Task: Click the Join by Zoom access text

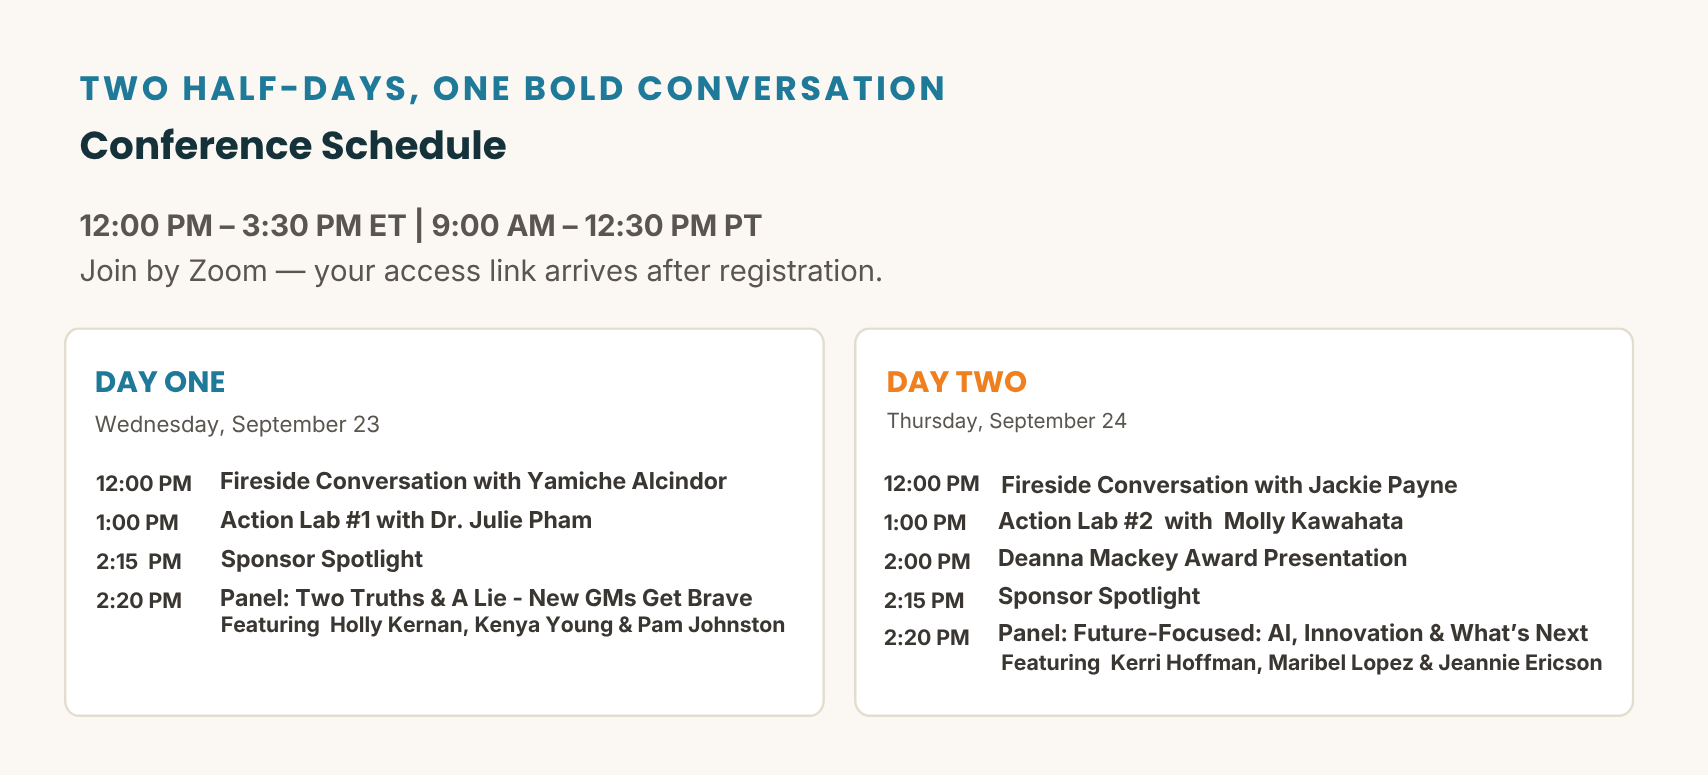Action: point(481,271)
